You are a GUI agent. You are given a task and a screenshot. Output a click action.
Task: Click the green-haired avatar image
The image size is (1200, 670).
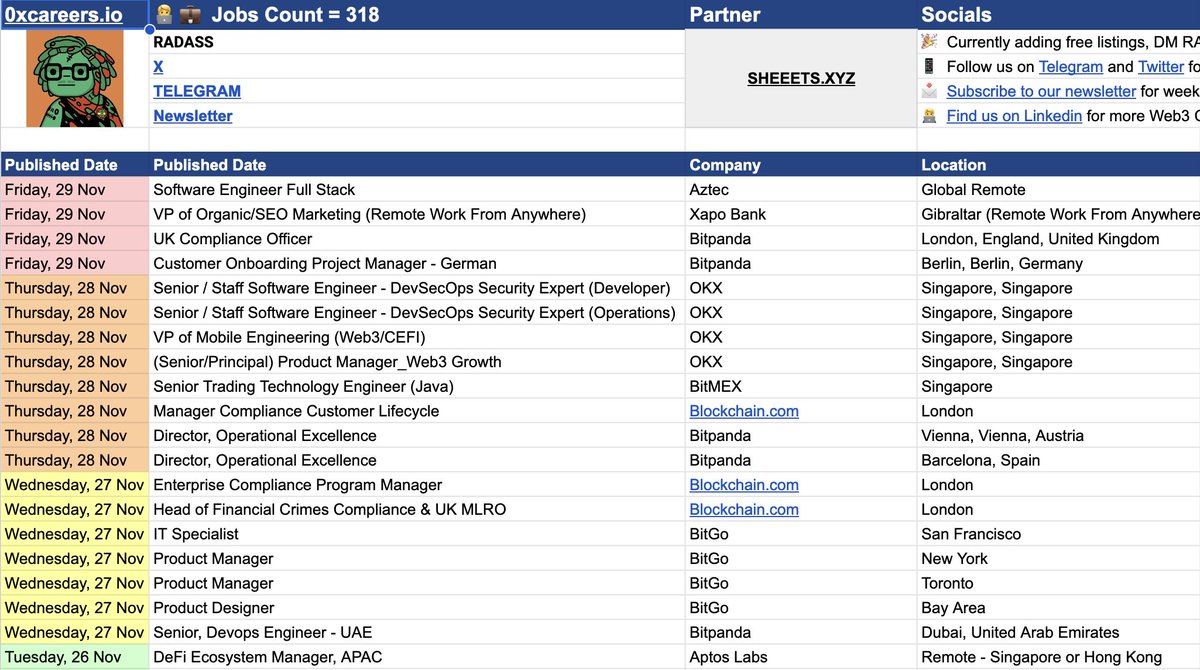click(75, 78)
